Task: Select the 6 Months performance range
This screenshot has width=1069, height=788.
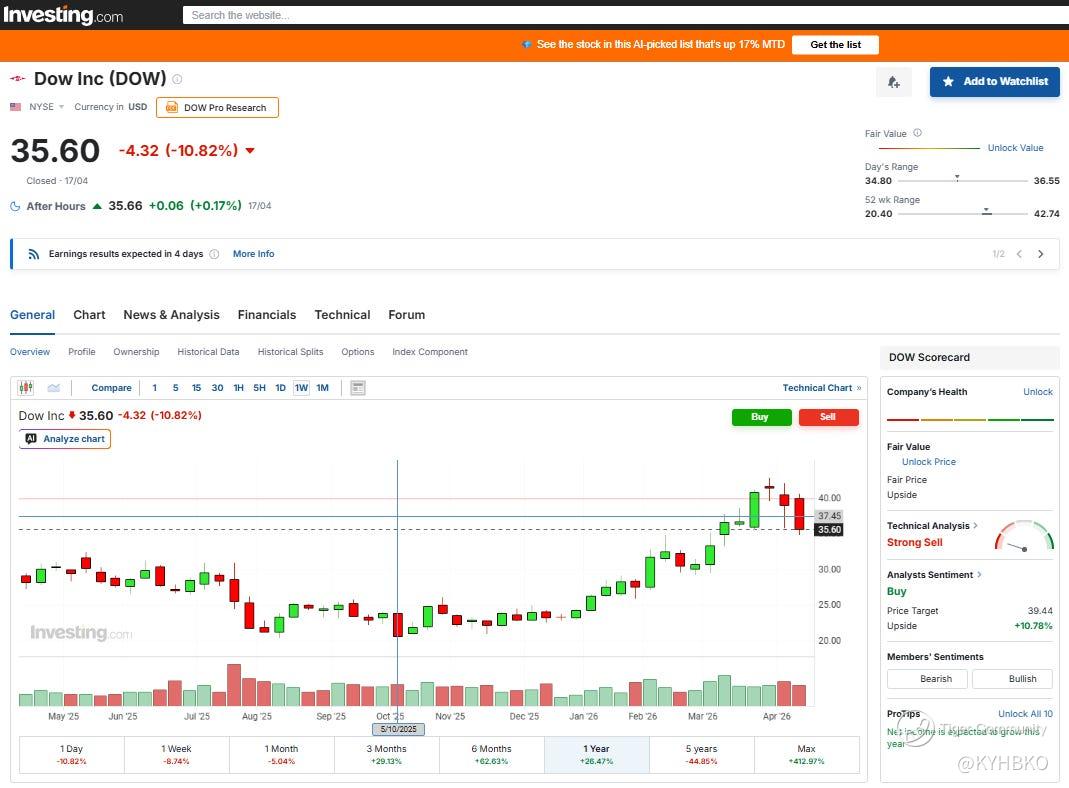Action: click(x=492, y=755)
